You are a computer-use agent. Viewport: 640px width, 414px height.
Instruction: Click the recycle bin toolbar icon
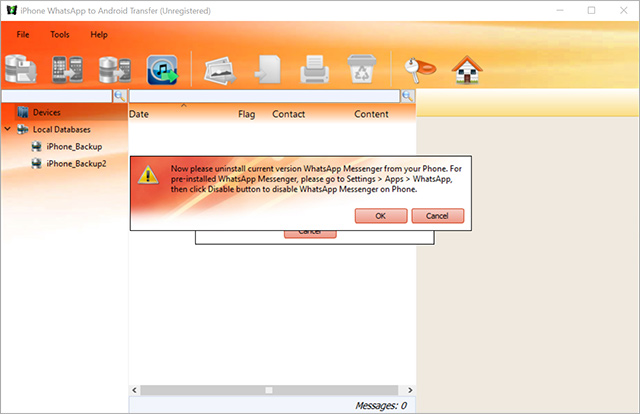pos(361,70)
